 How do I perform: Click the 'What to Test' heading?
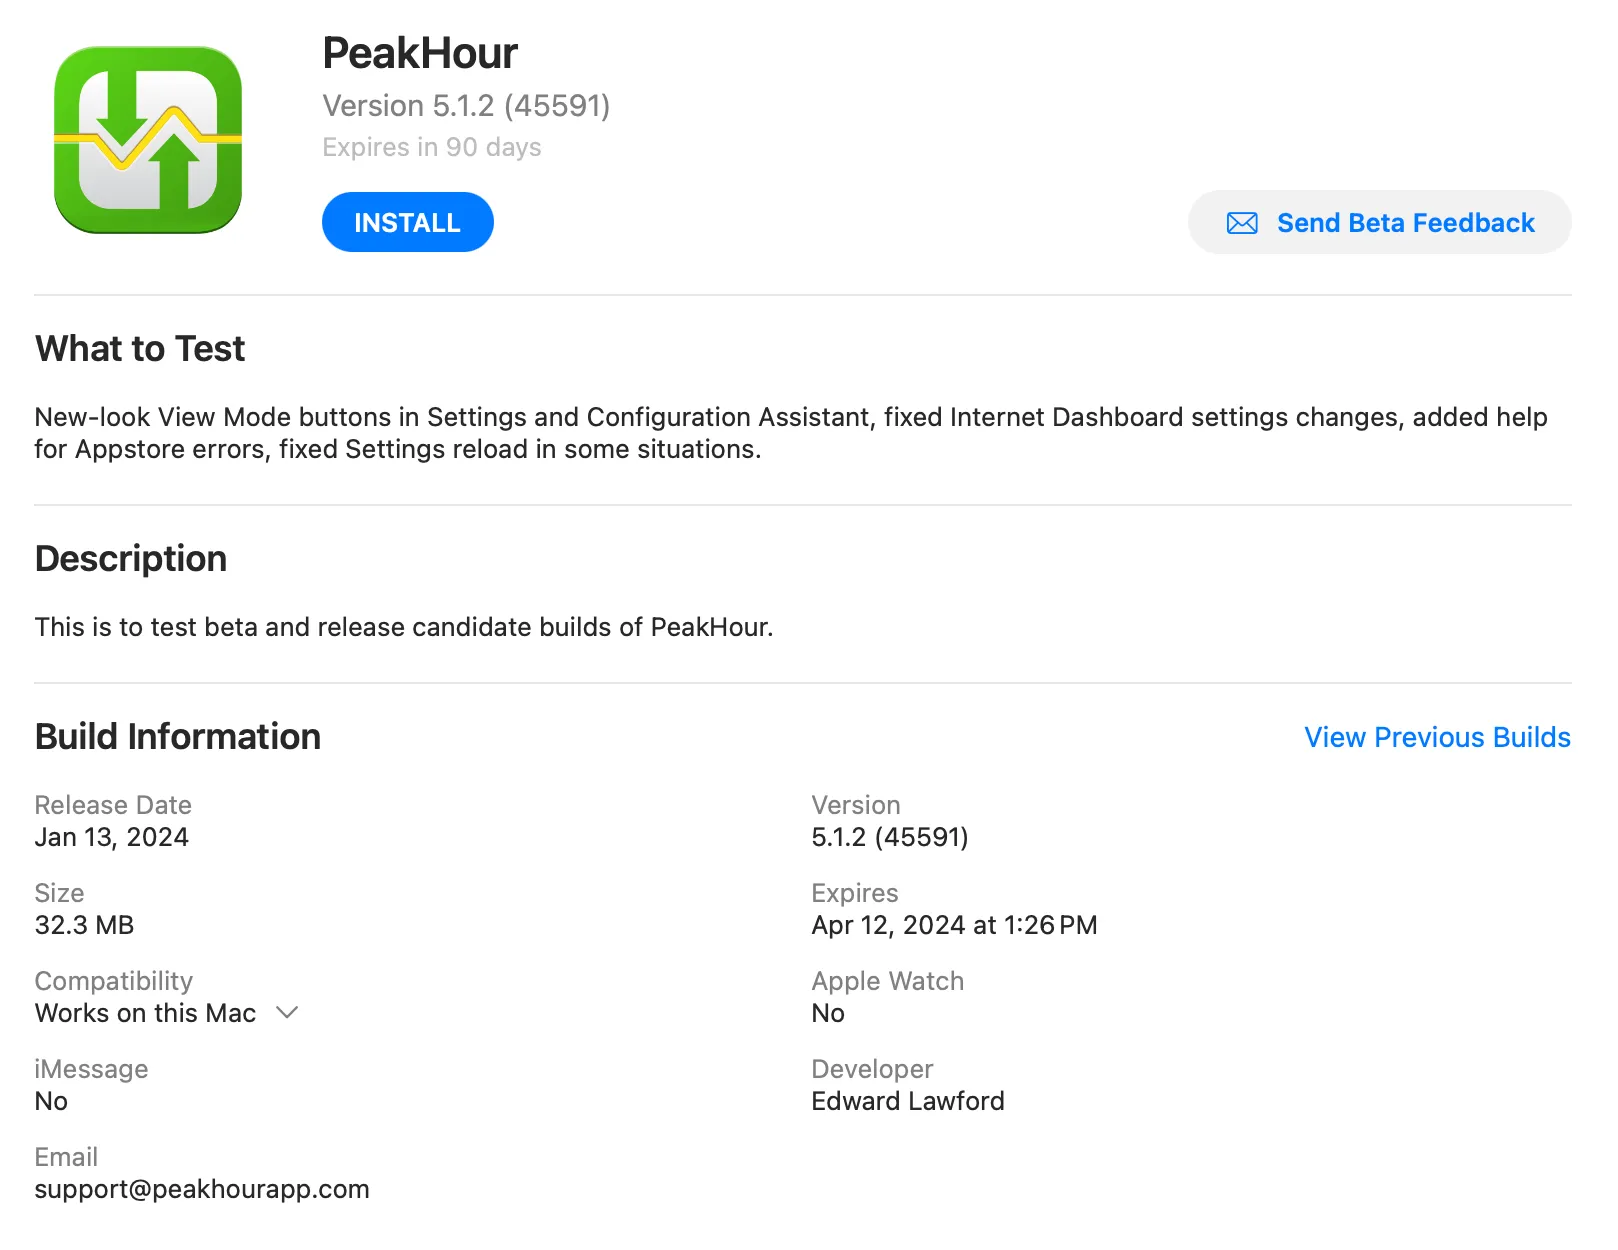140,349
